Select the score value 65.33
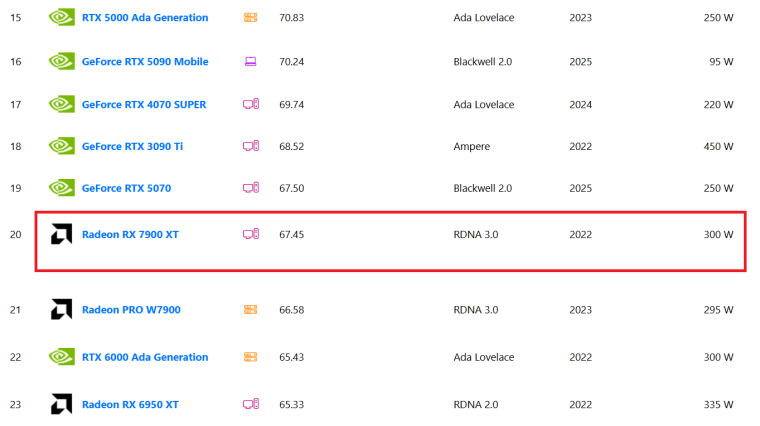760x426 pixels. click(292, 405)
